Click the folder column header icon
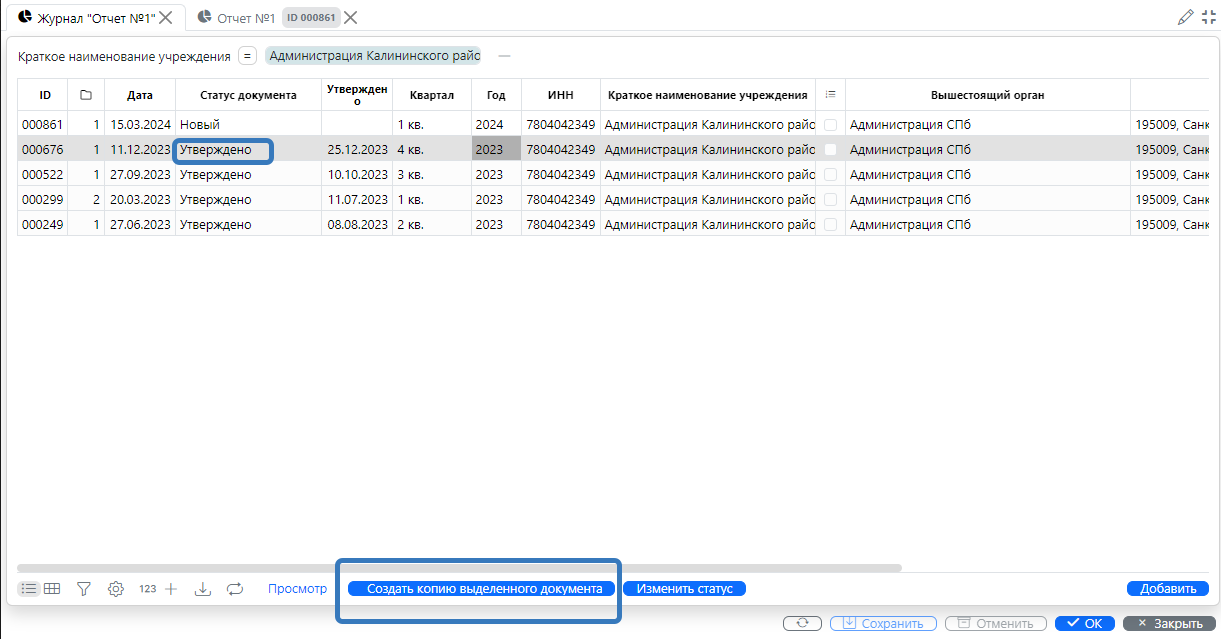1221x639 pixels. click(x=86, y=95)
